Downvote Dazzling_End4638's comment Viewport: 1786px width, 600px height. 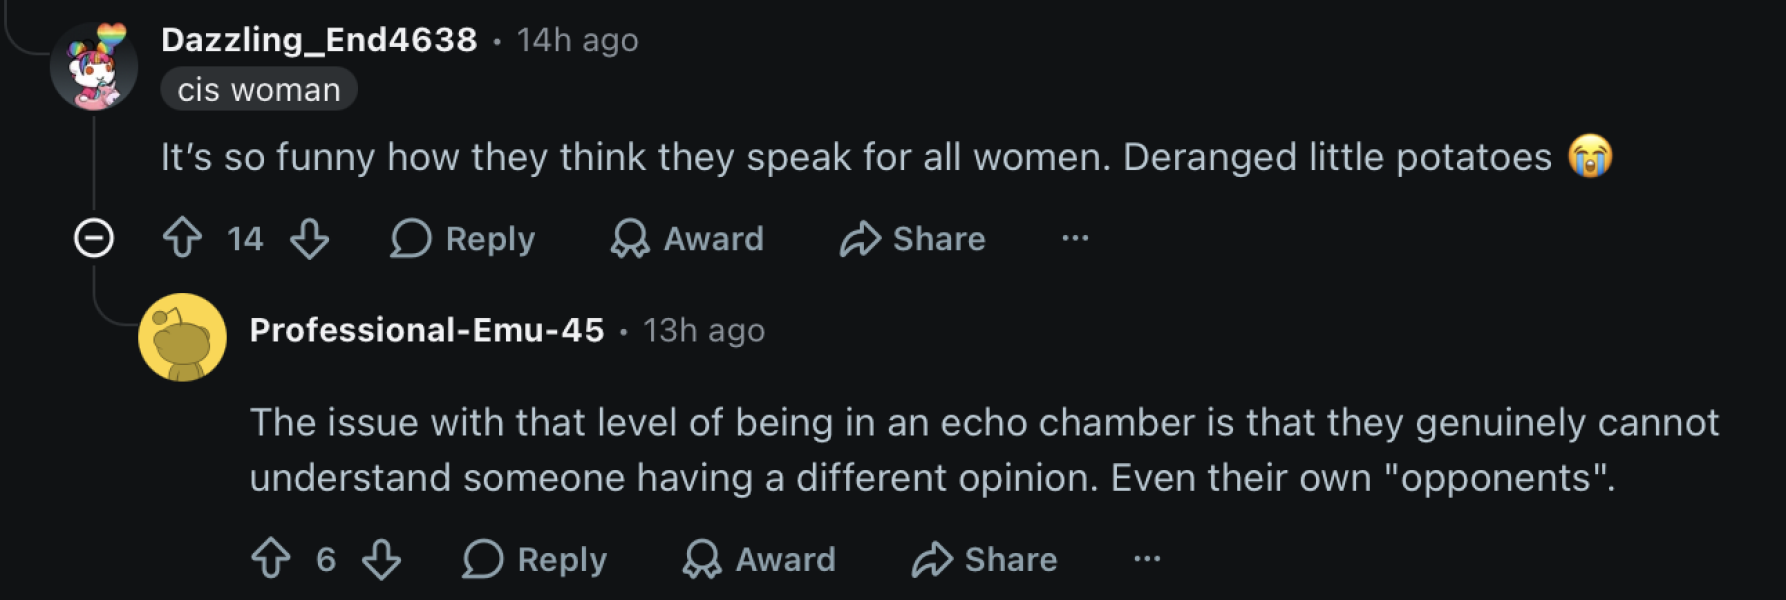coord(309,239)
